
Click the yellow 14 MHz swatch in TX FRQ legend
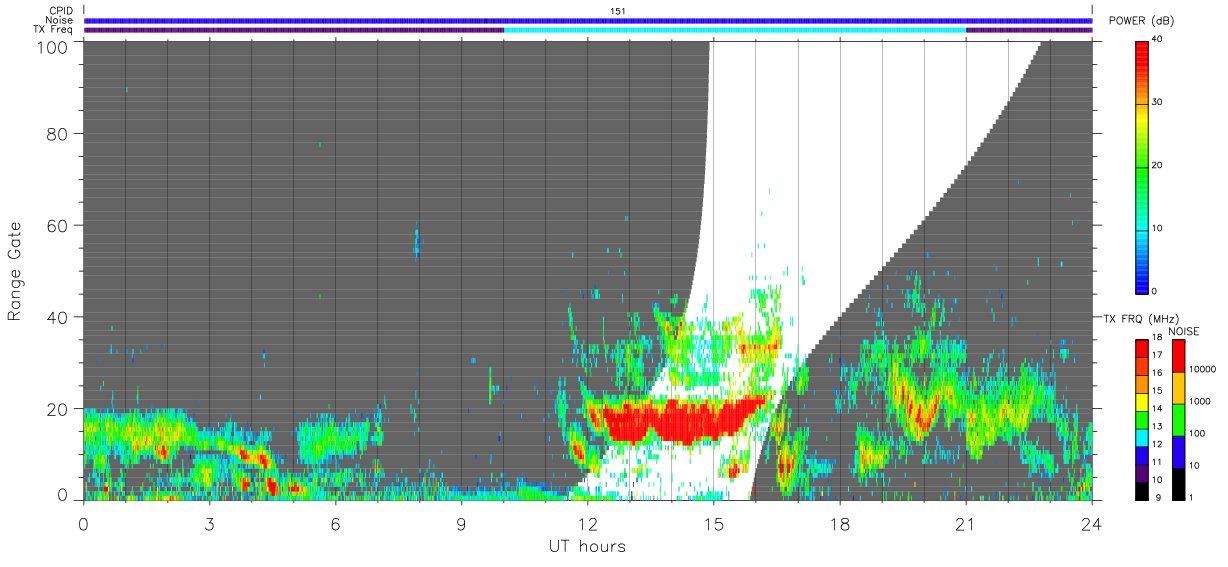click(1142, 403)
